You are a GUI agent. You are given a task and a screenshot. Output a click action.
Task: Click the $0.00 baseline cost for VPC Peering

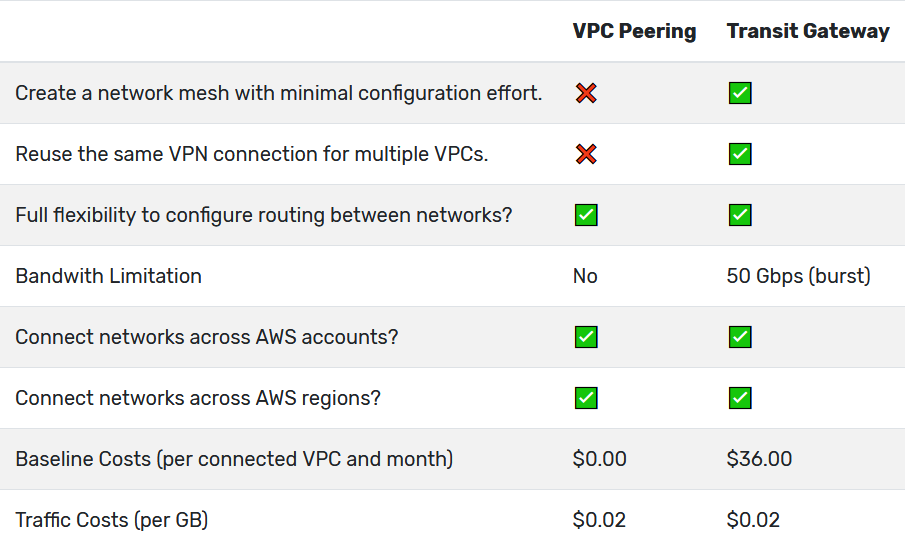coord(599,459)
